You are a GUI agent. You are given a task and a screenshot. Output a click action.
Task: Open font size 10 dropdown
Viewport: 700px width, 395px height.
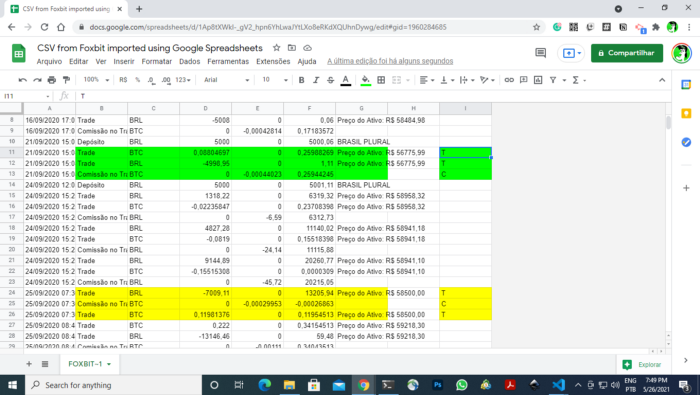coord(275,80)
